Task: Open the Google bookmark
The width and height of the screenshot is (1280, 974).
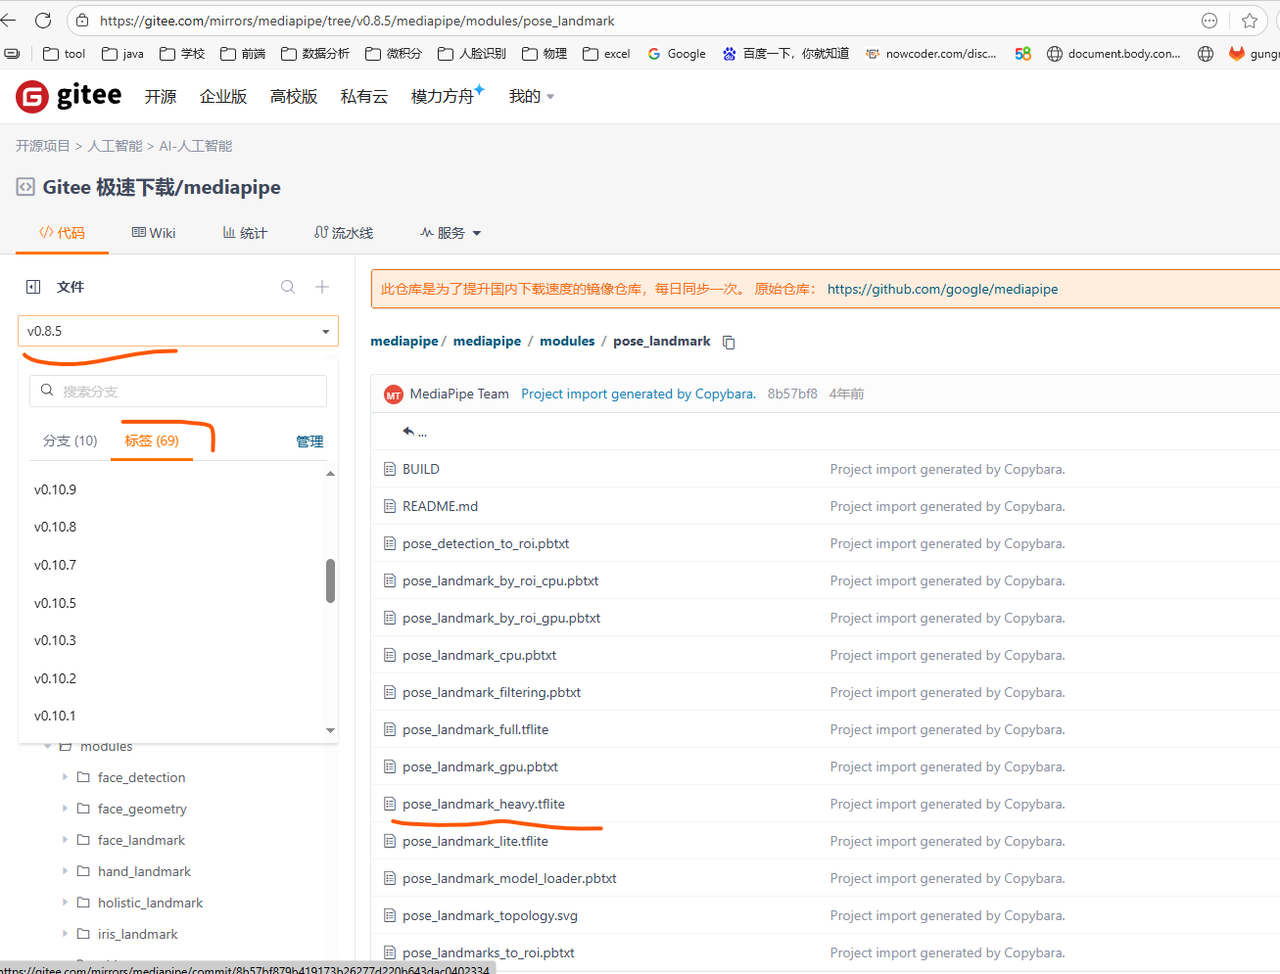Action: [x=676, y=54]
